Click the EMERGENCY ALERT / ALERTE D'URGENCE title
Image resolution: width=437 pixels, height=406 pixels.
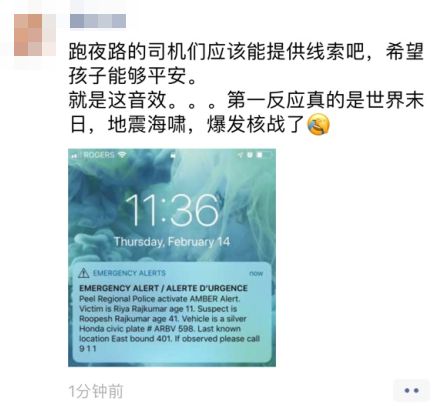point(163,288)
